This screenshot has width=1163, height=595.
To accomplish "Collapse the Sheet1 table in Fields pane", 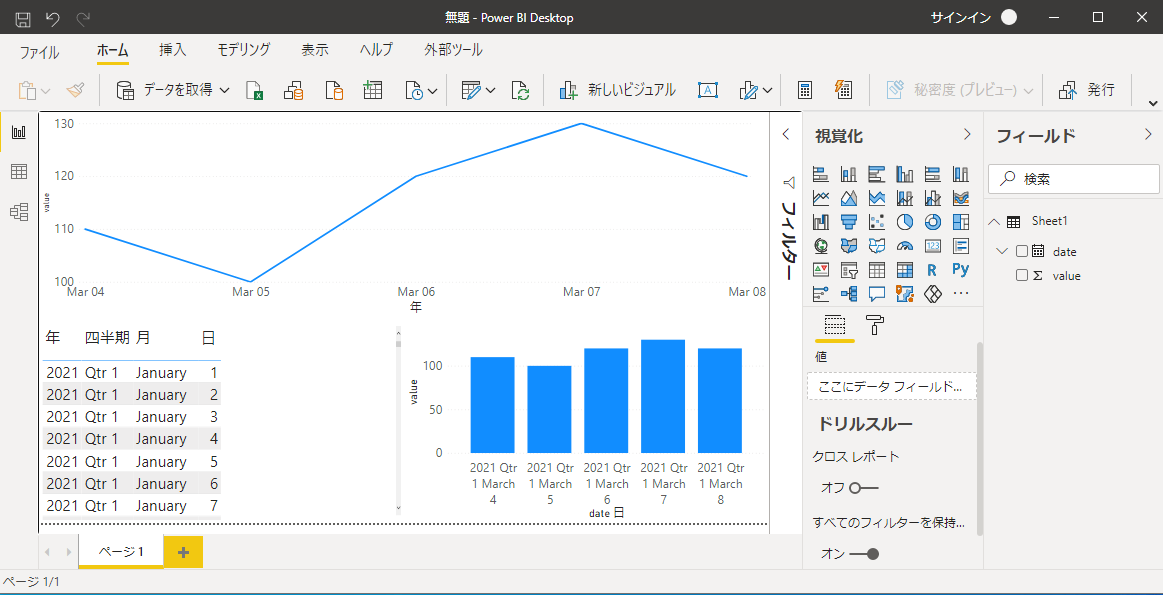I will (x=995, y=221).
